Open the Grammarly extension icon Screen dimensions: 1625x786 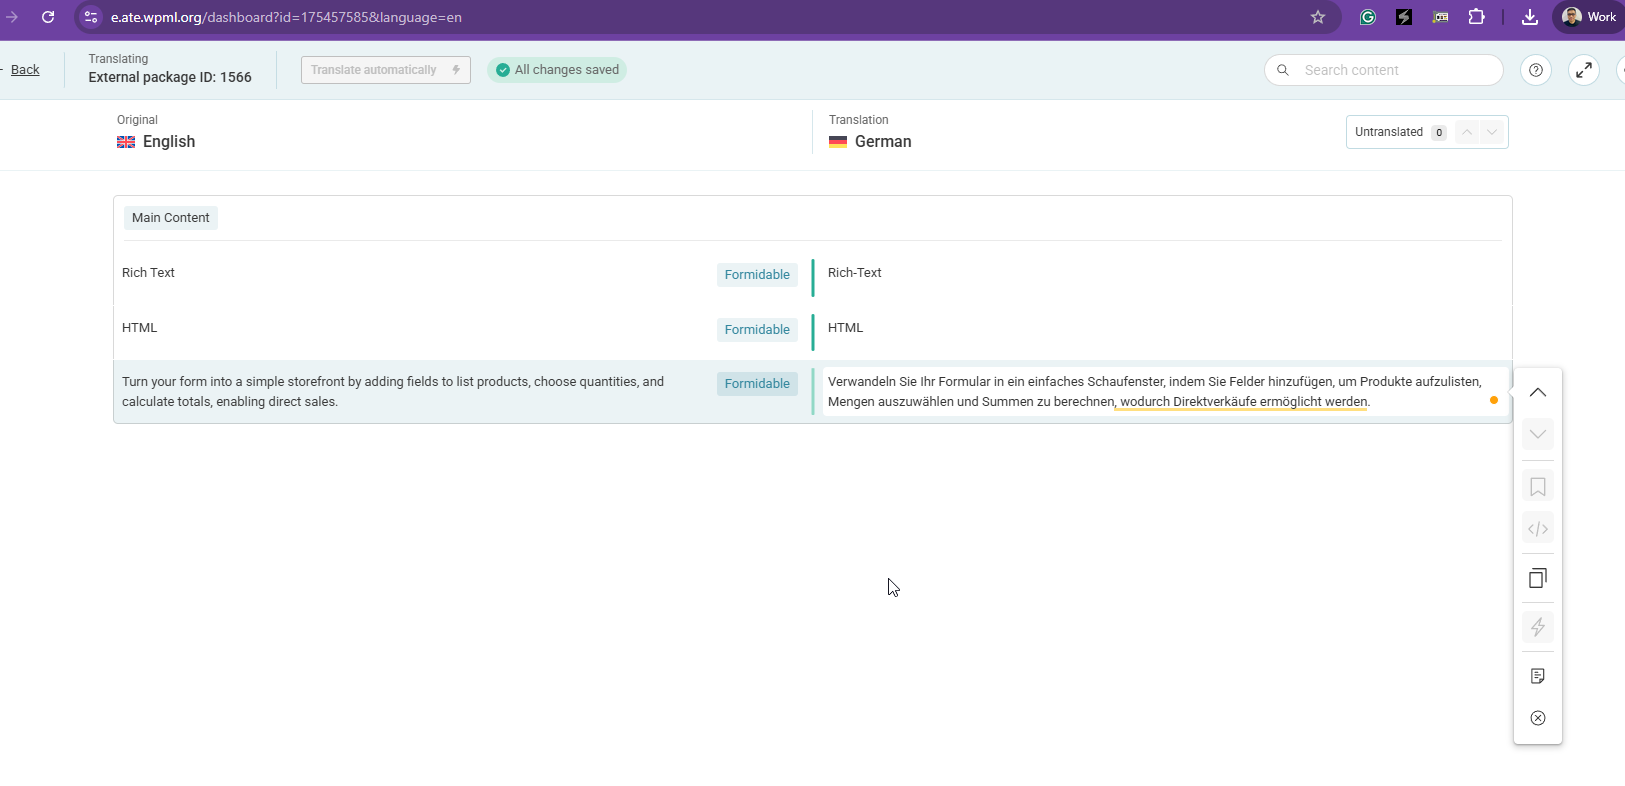point(1368,17)
